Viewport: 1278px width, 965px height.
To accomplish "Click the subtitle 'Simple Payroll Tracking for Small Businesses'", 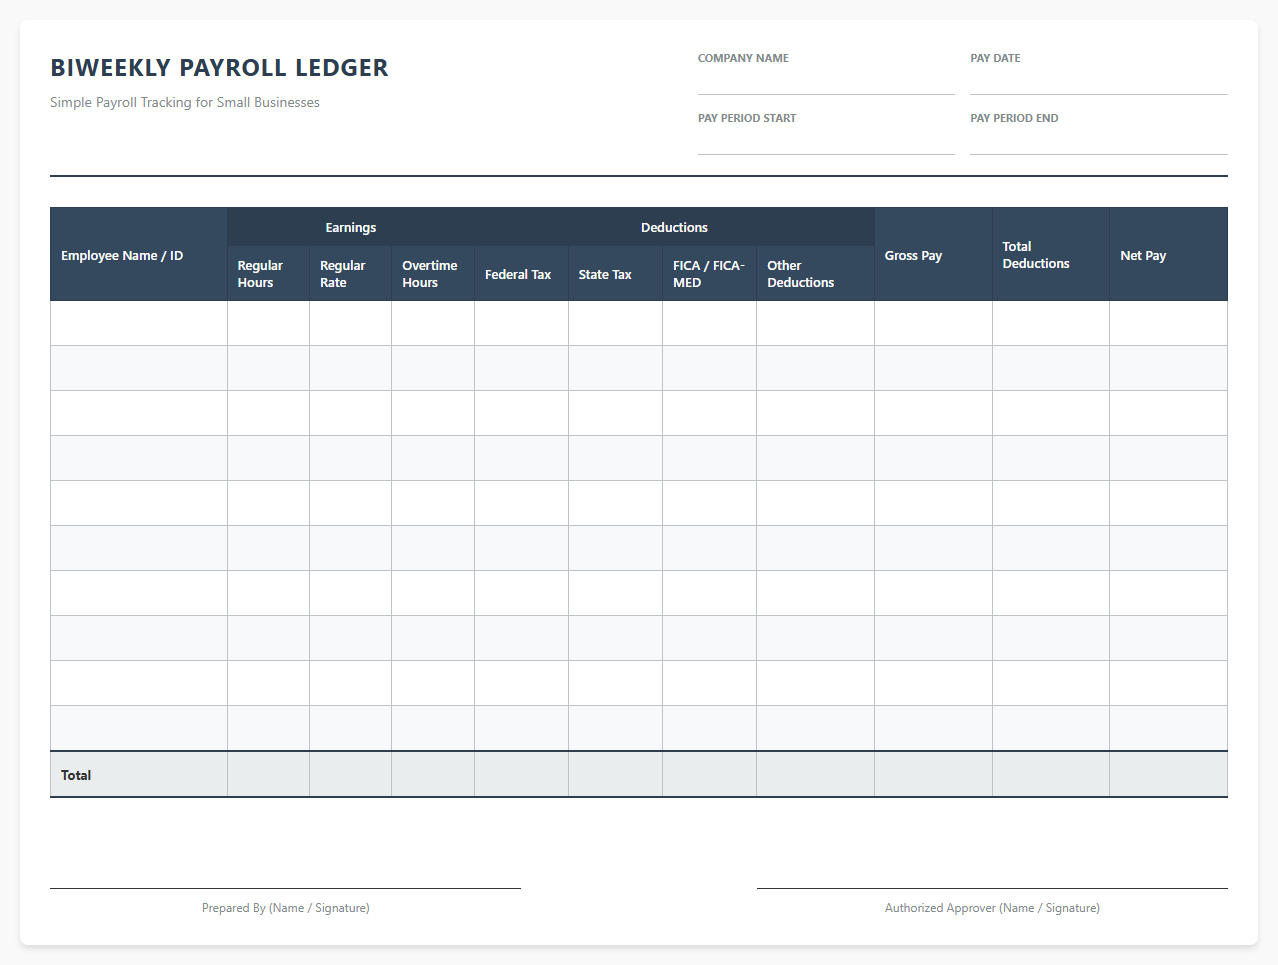I will click(x=185, y=102).
